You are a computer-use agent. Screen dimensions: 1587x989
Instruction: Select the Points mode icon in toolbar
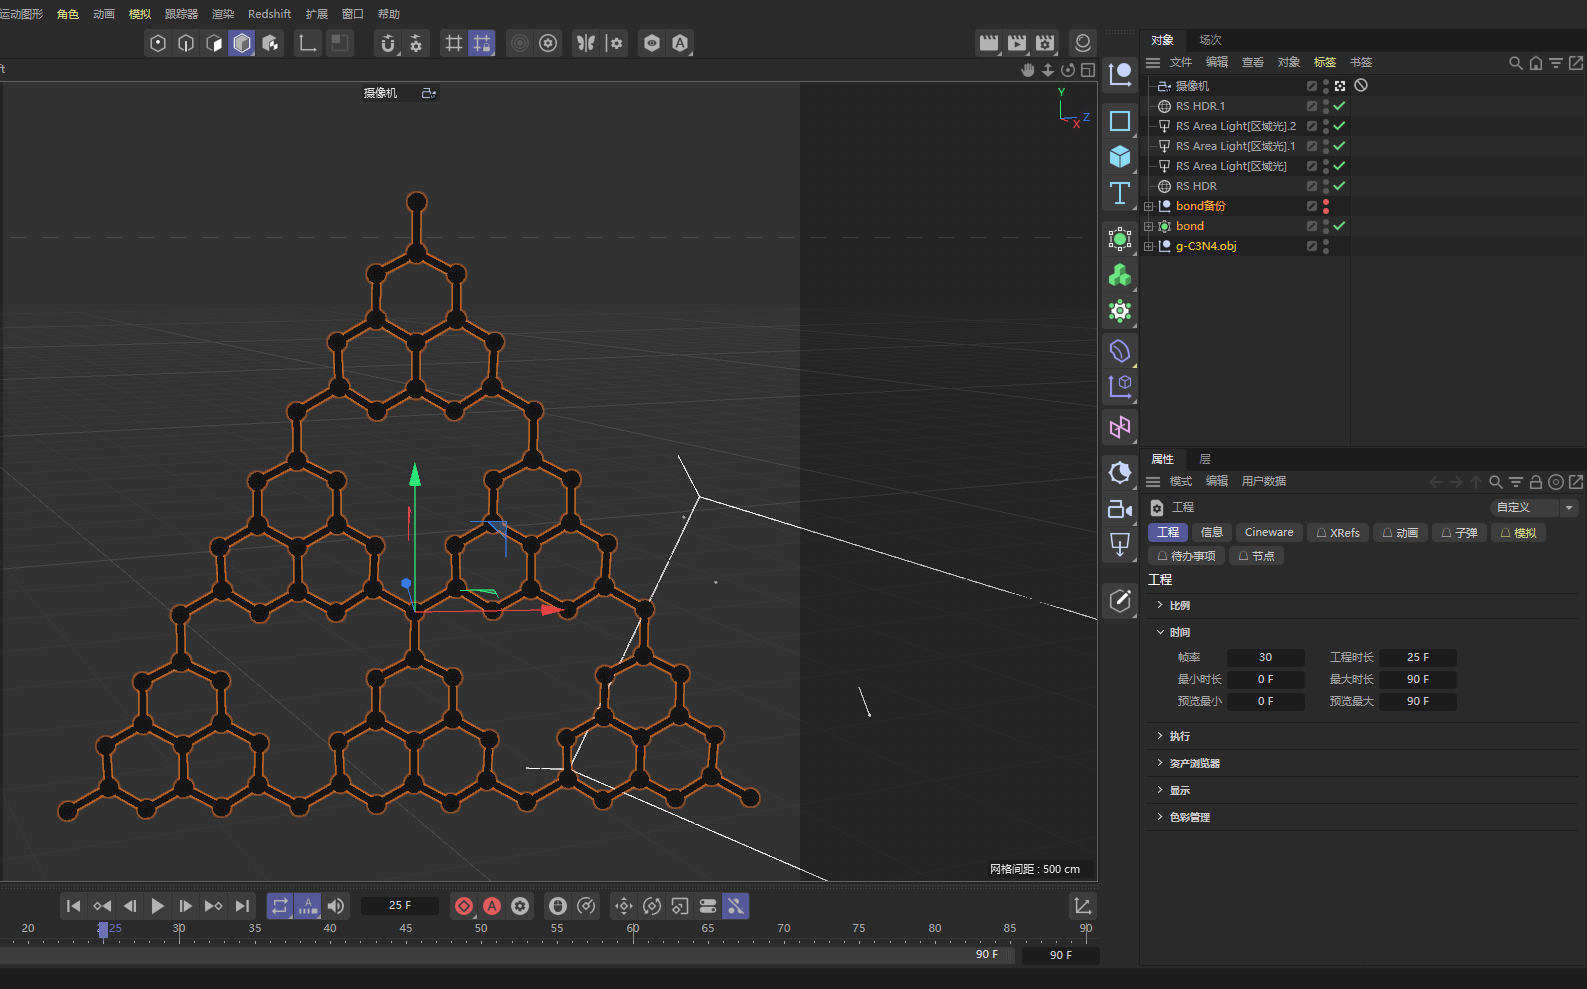pos(158,43)
